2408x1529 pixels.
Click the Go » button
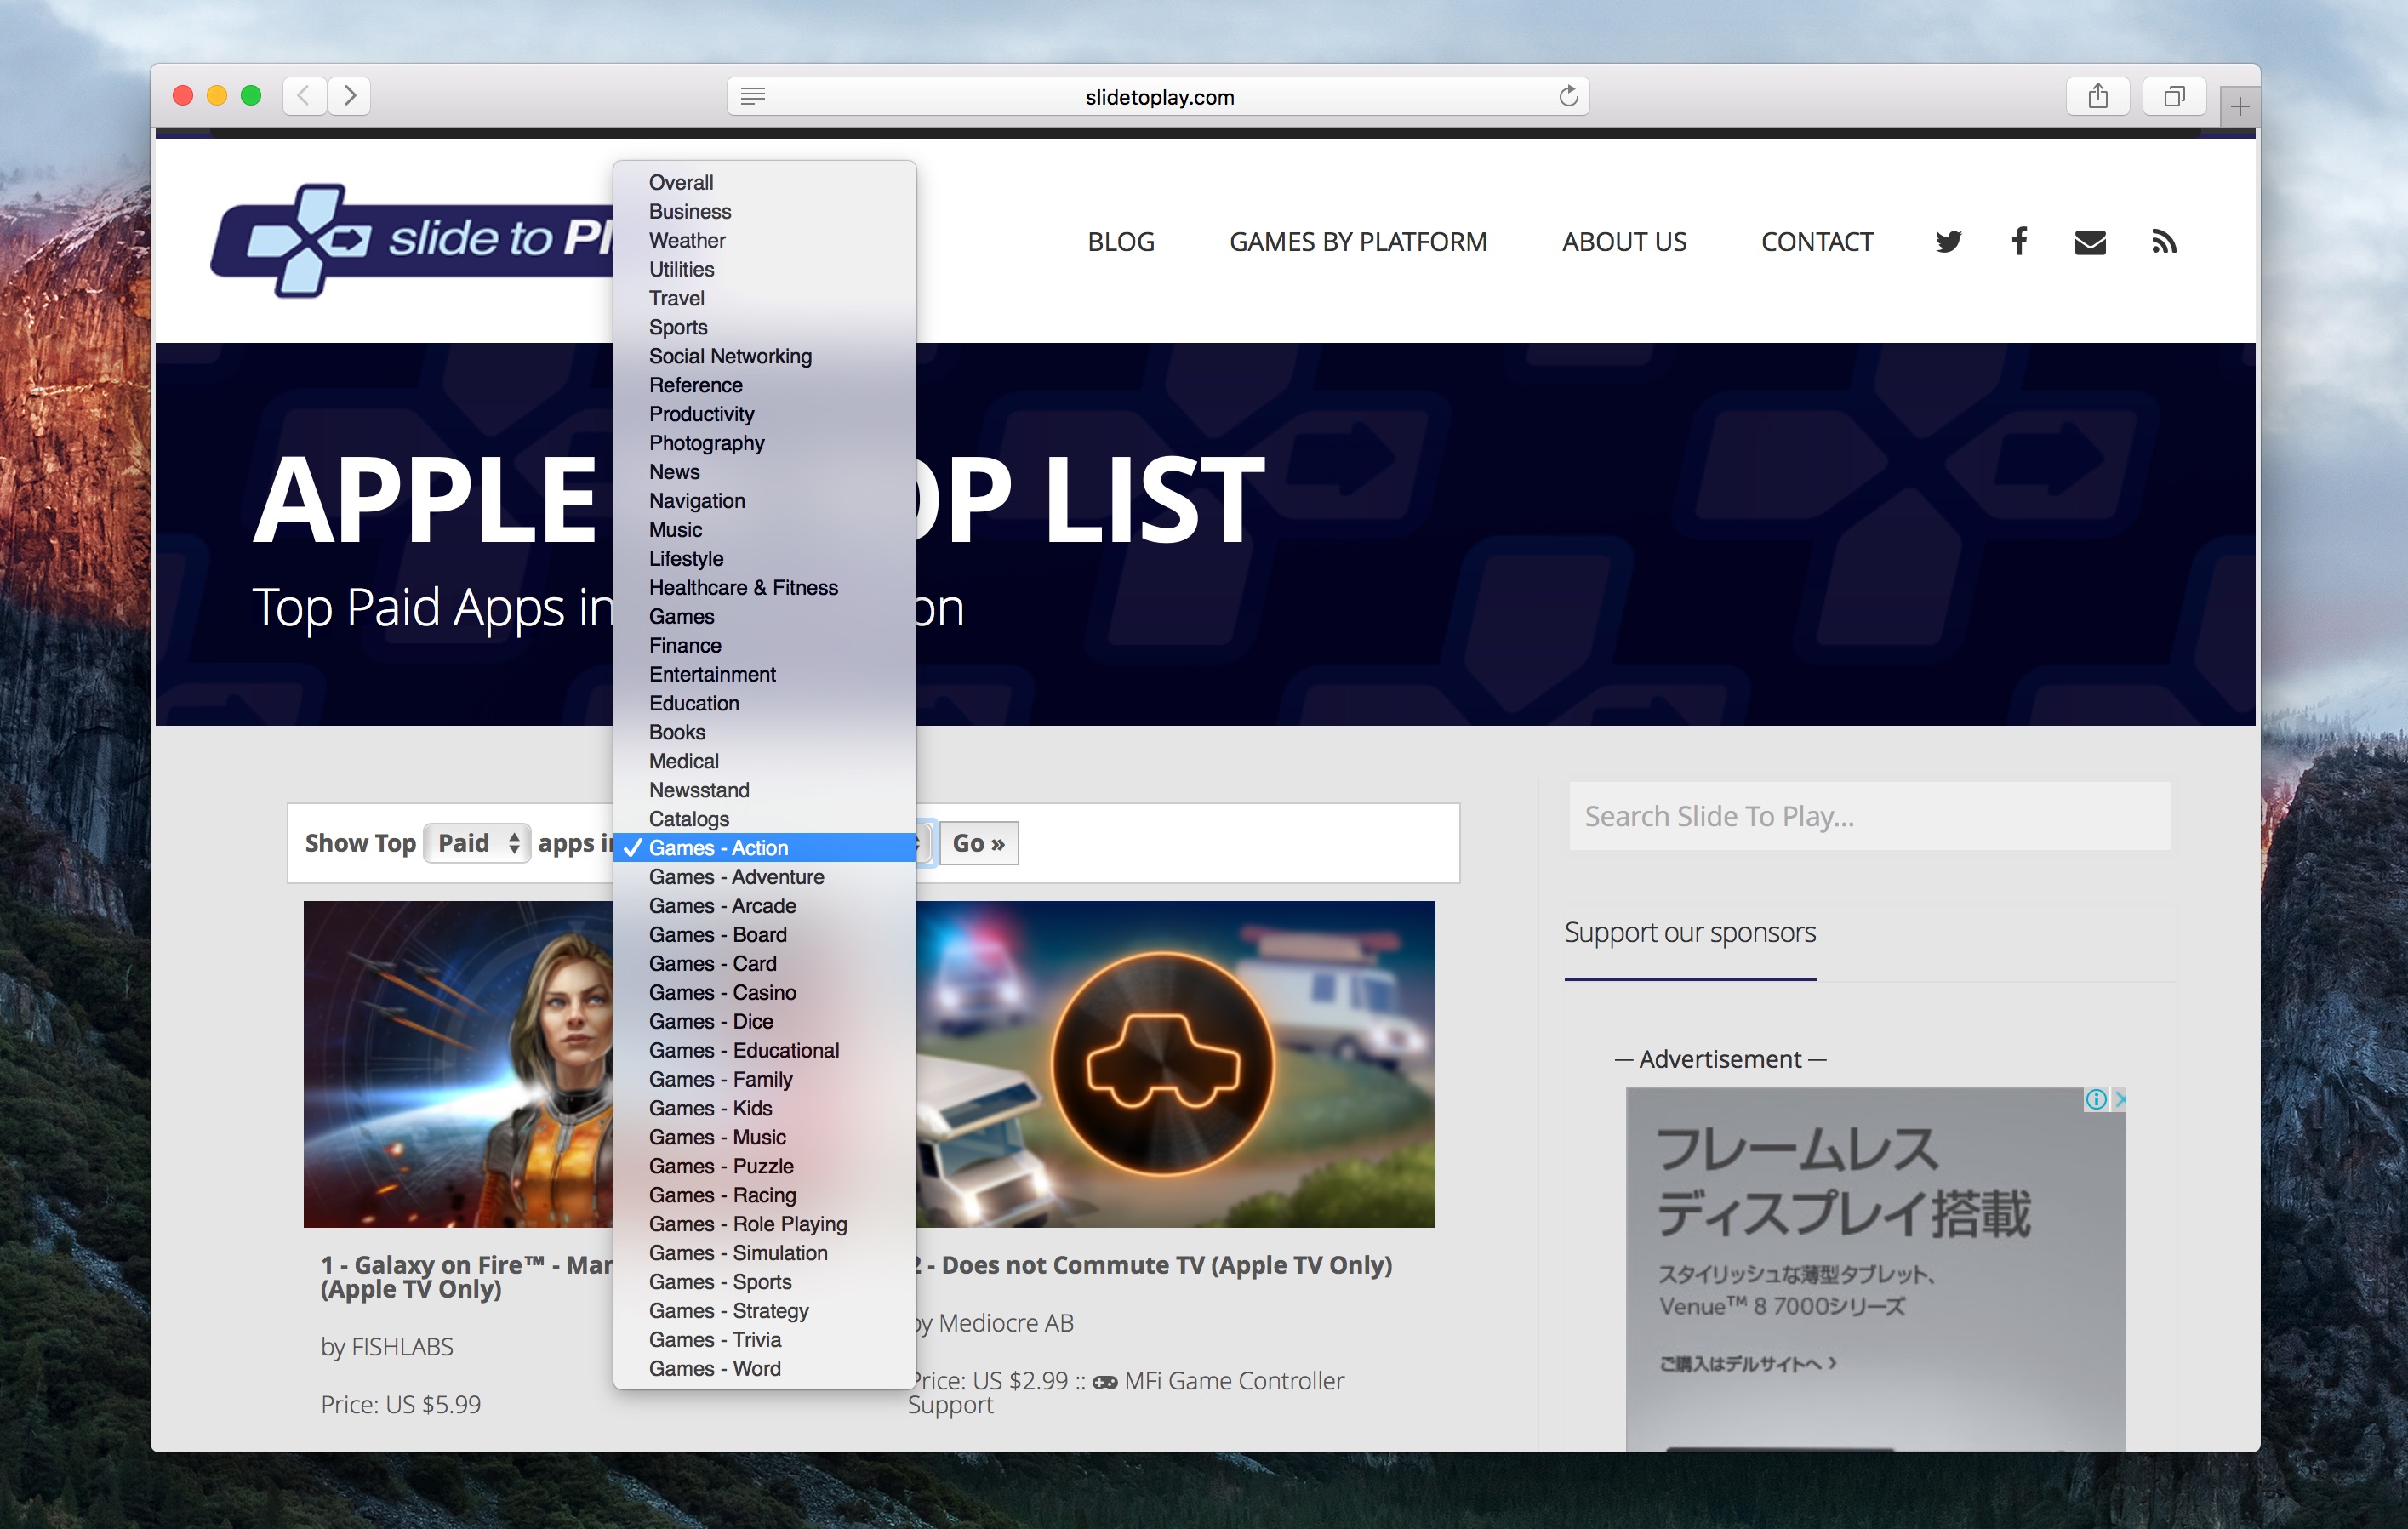point(978,843)
